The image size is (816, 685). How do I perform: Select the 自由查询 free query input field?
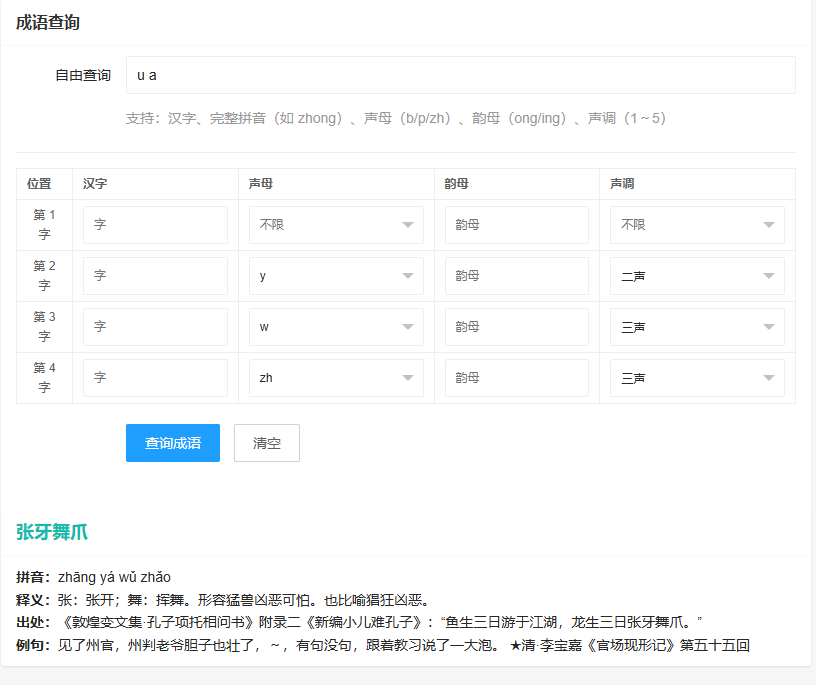[458, 75]
